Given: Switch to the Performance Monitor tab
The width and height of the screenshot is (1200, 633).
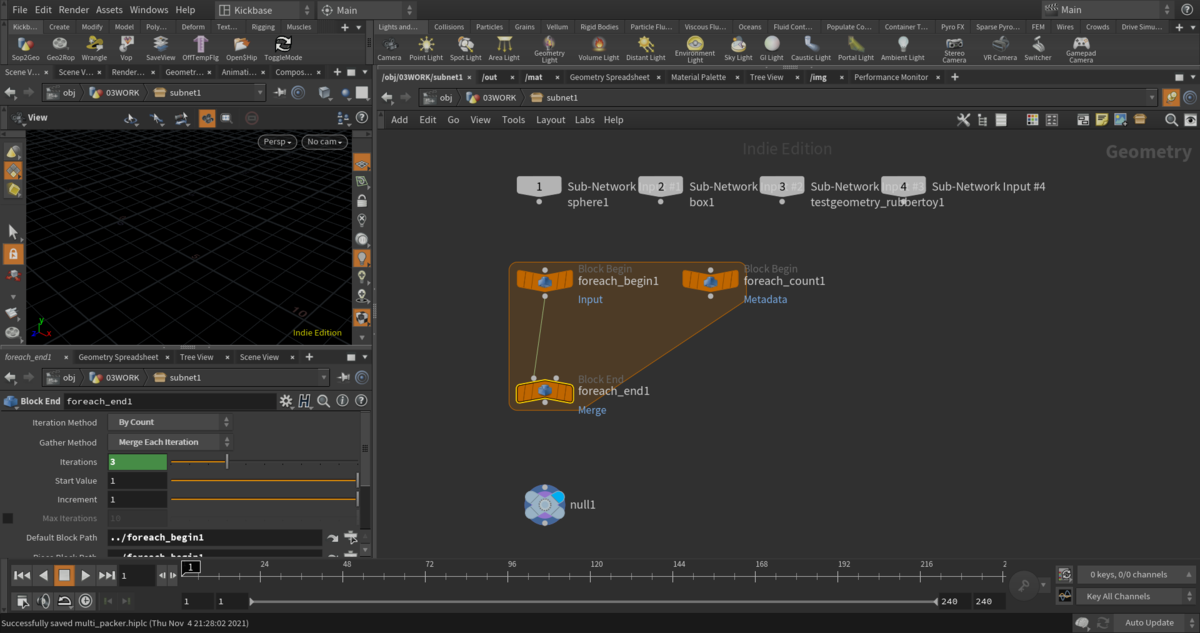Looking at the screenshot, I should click(890, 77).
